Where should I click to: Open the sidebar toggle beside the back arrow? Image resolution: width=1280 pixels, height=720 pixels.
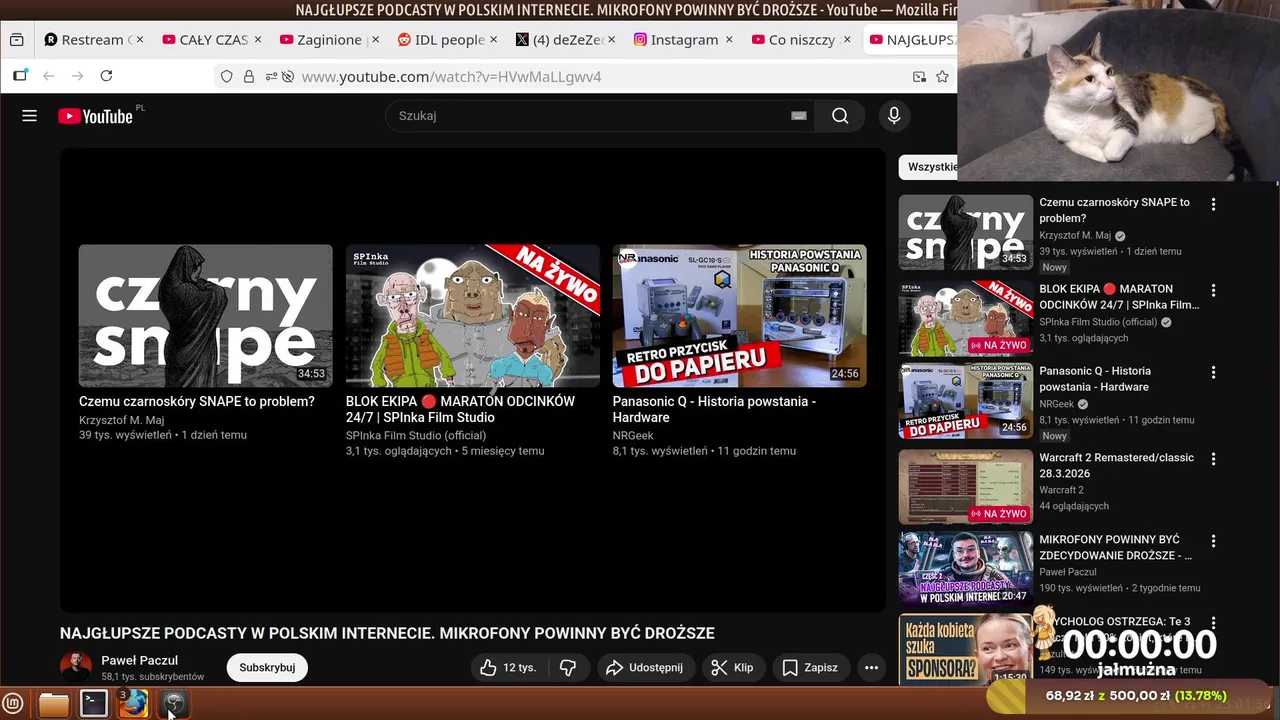point(20,76)
